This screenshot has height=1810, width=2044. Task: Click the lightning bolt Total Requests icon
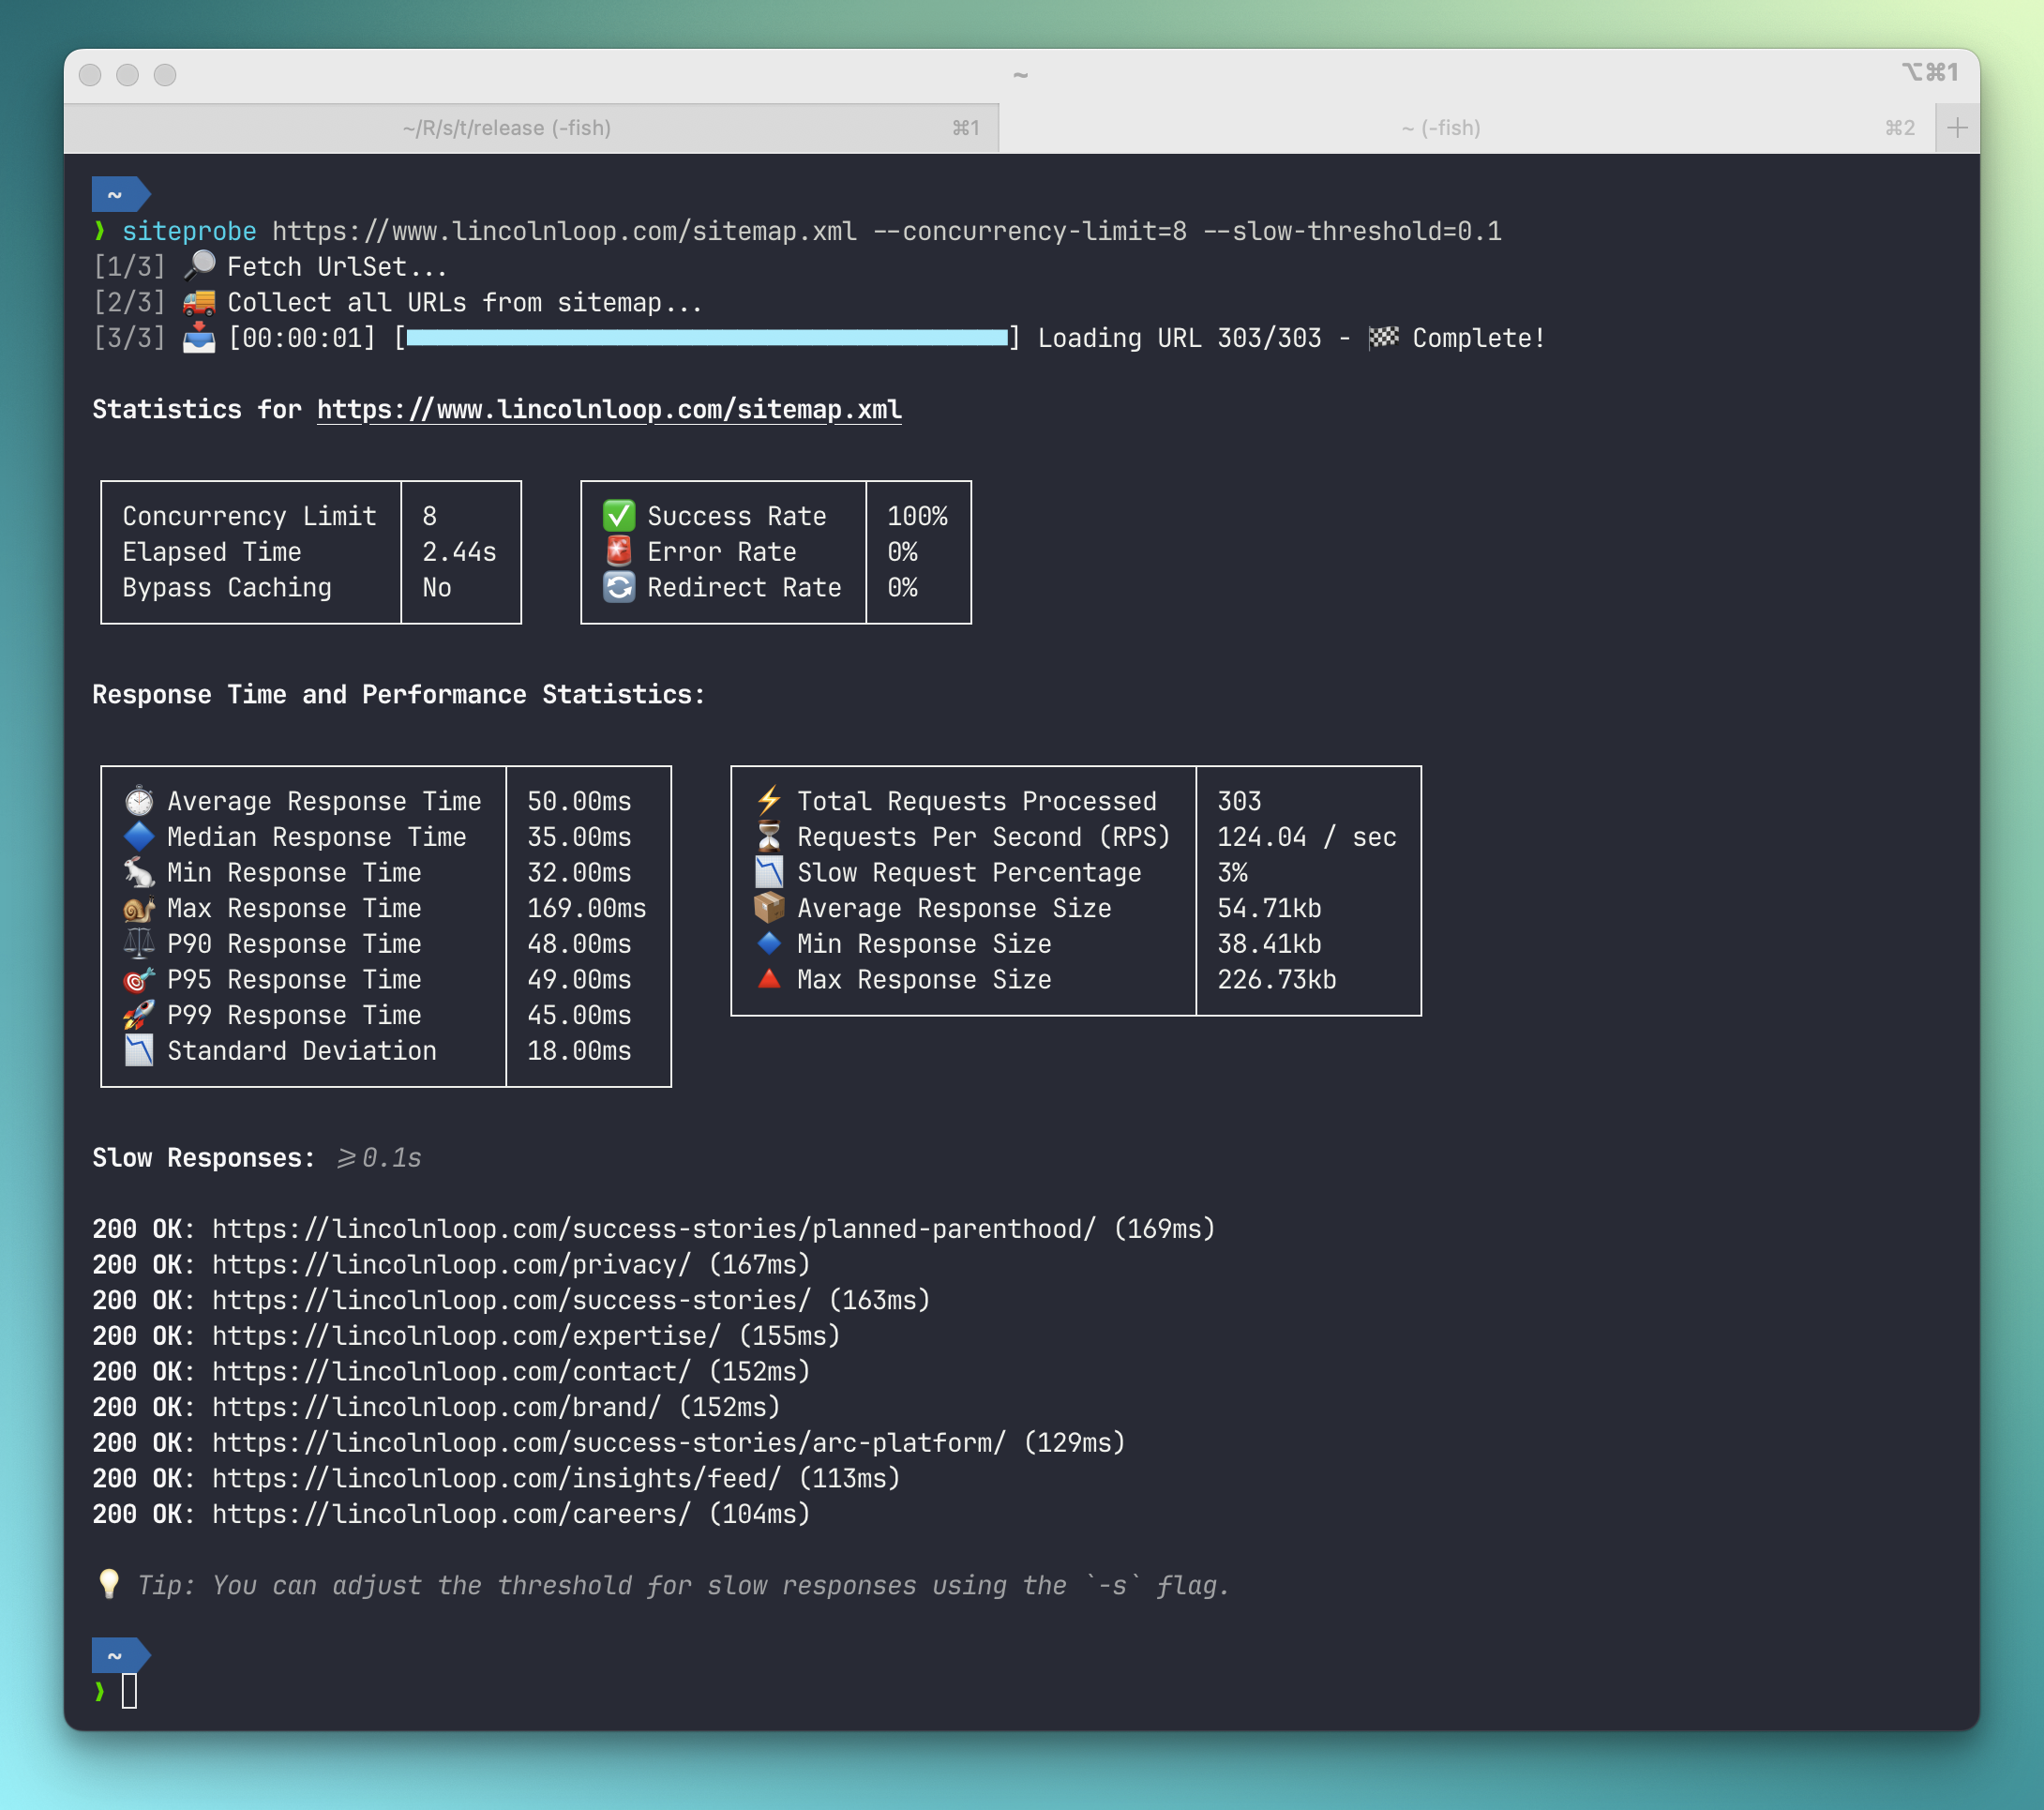(768, 801)
